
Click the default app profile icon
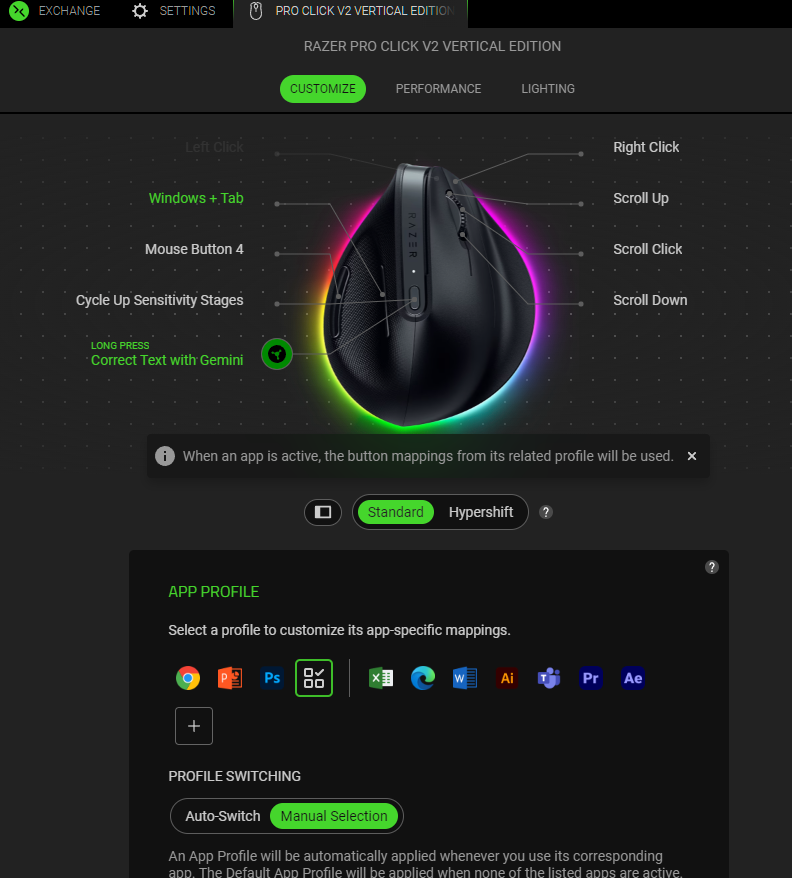coord(314,678)
